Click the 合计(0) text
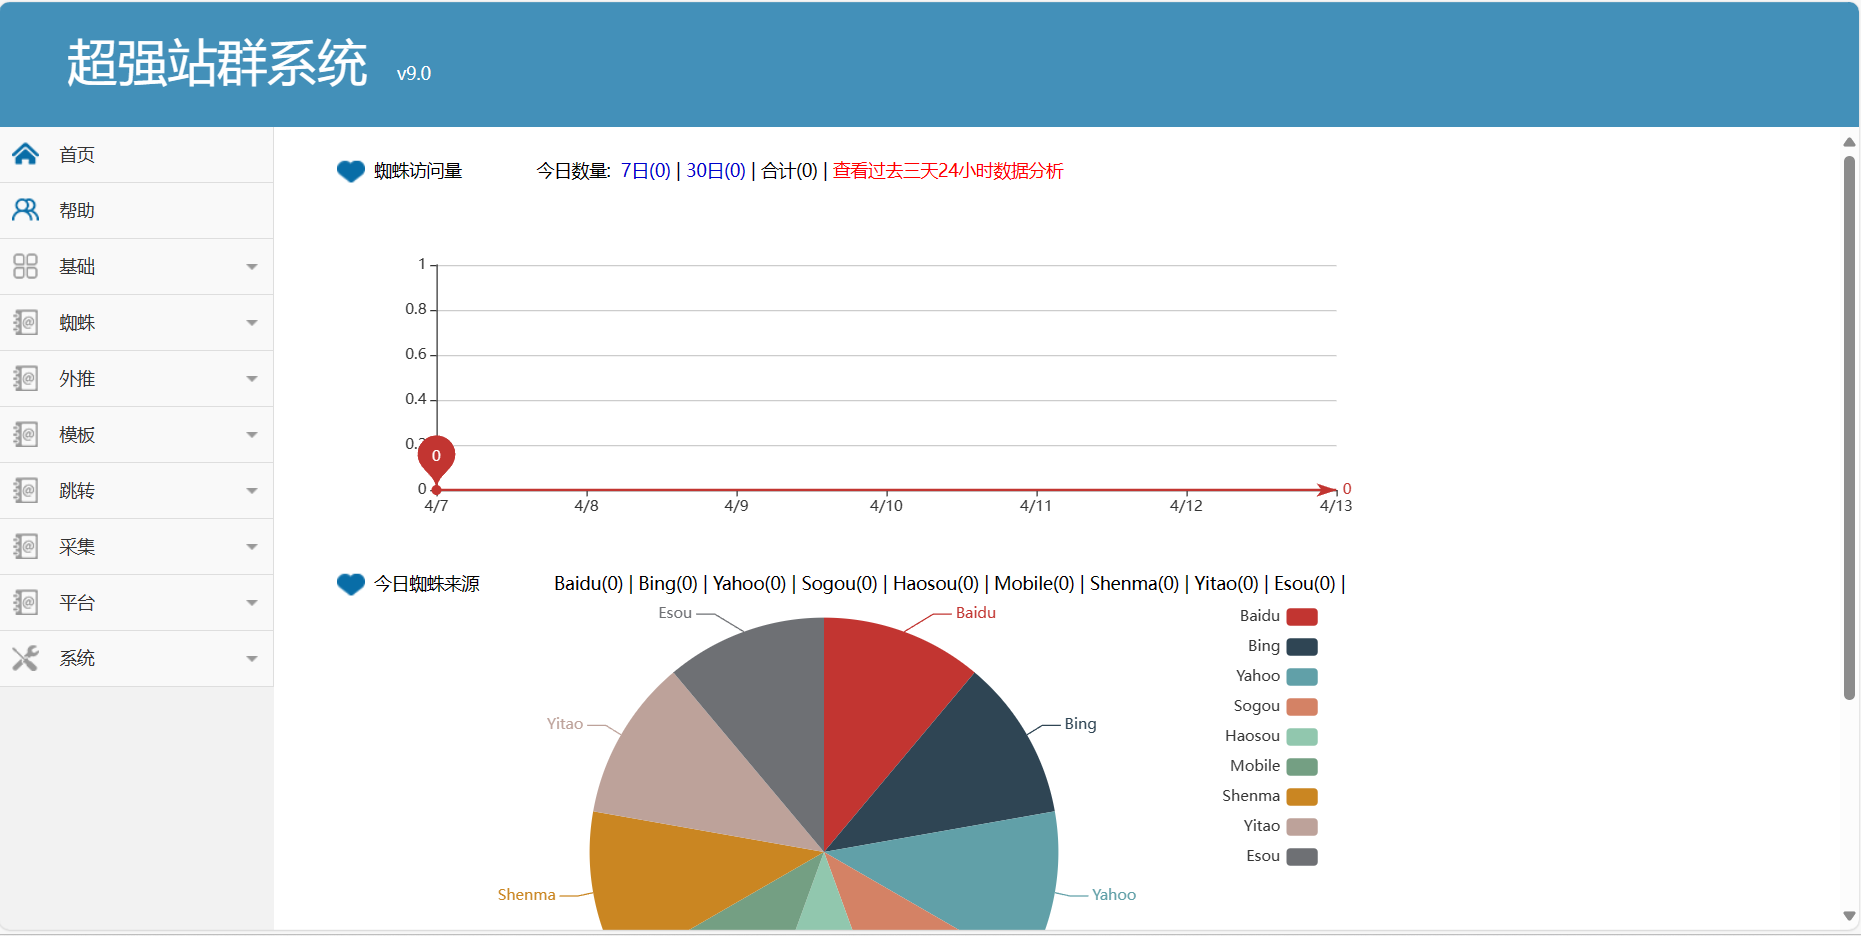The width and height of the screenshot is (1861, 936). tap(789, 171)
